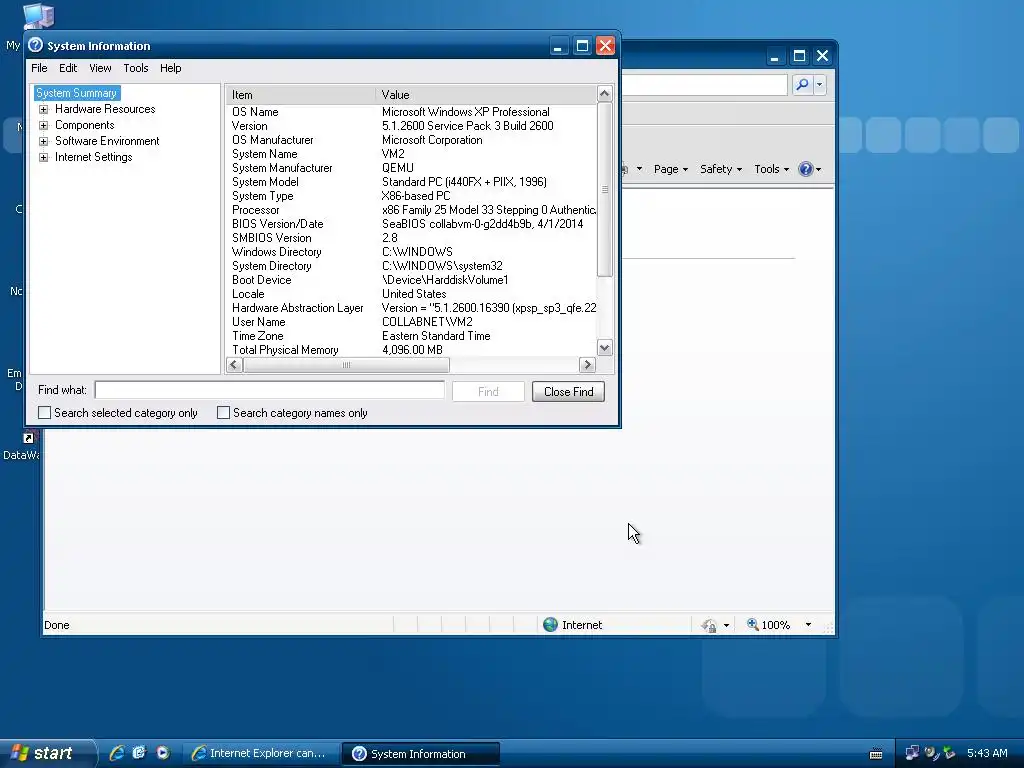Screen dimensions: 1024x768
Task: Launch Windows Media Player from Quick Launch
Action: 163,753
